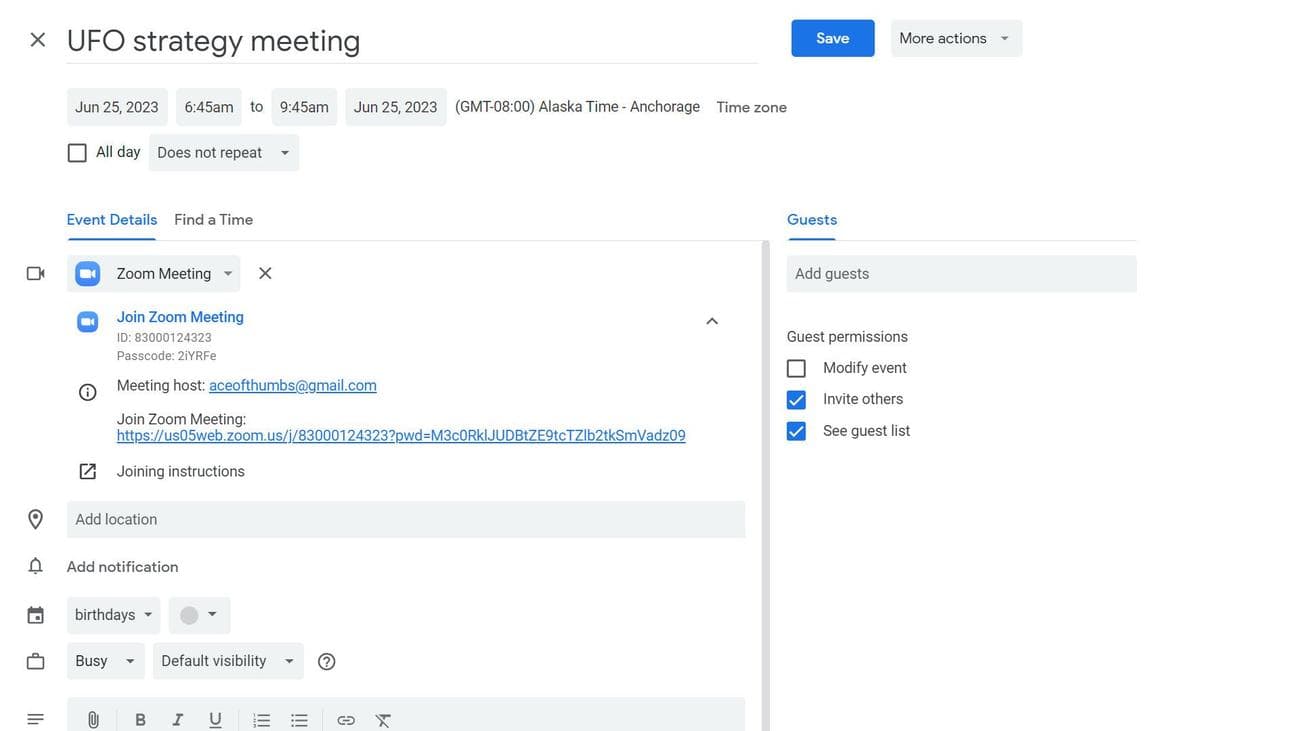Image resolution: width=1300 pixels, height=731 pixels.
Task: Click the blue Save button
Action: pos(832,38)
